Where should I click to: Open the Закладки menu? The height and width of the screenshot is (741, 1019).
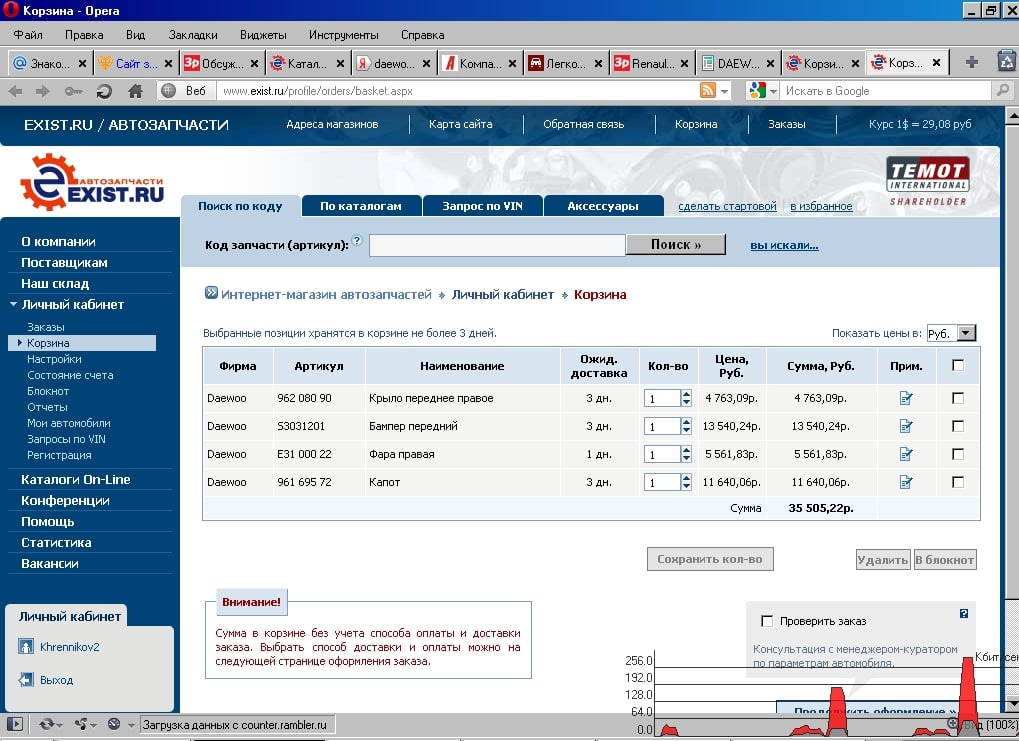point(193,35)
